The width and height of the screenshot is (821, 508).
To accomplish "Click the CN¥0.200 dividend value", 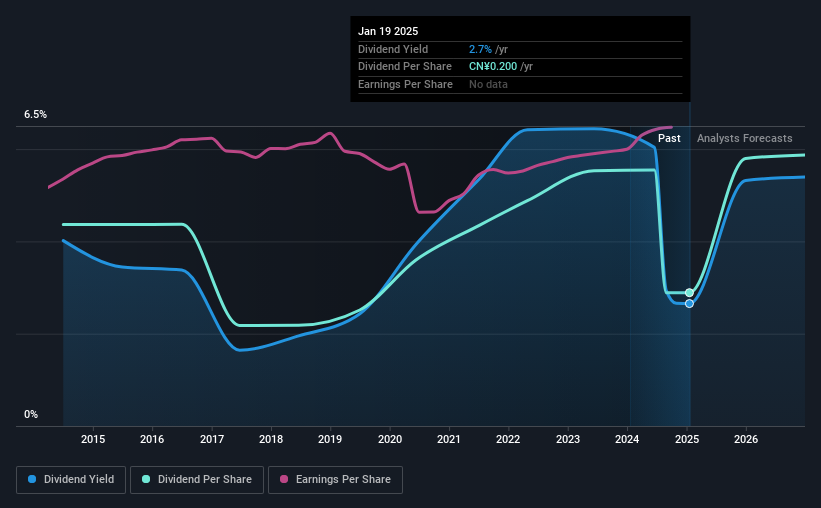I will click(x=493, y=67).
